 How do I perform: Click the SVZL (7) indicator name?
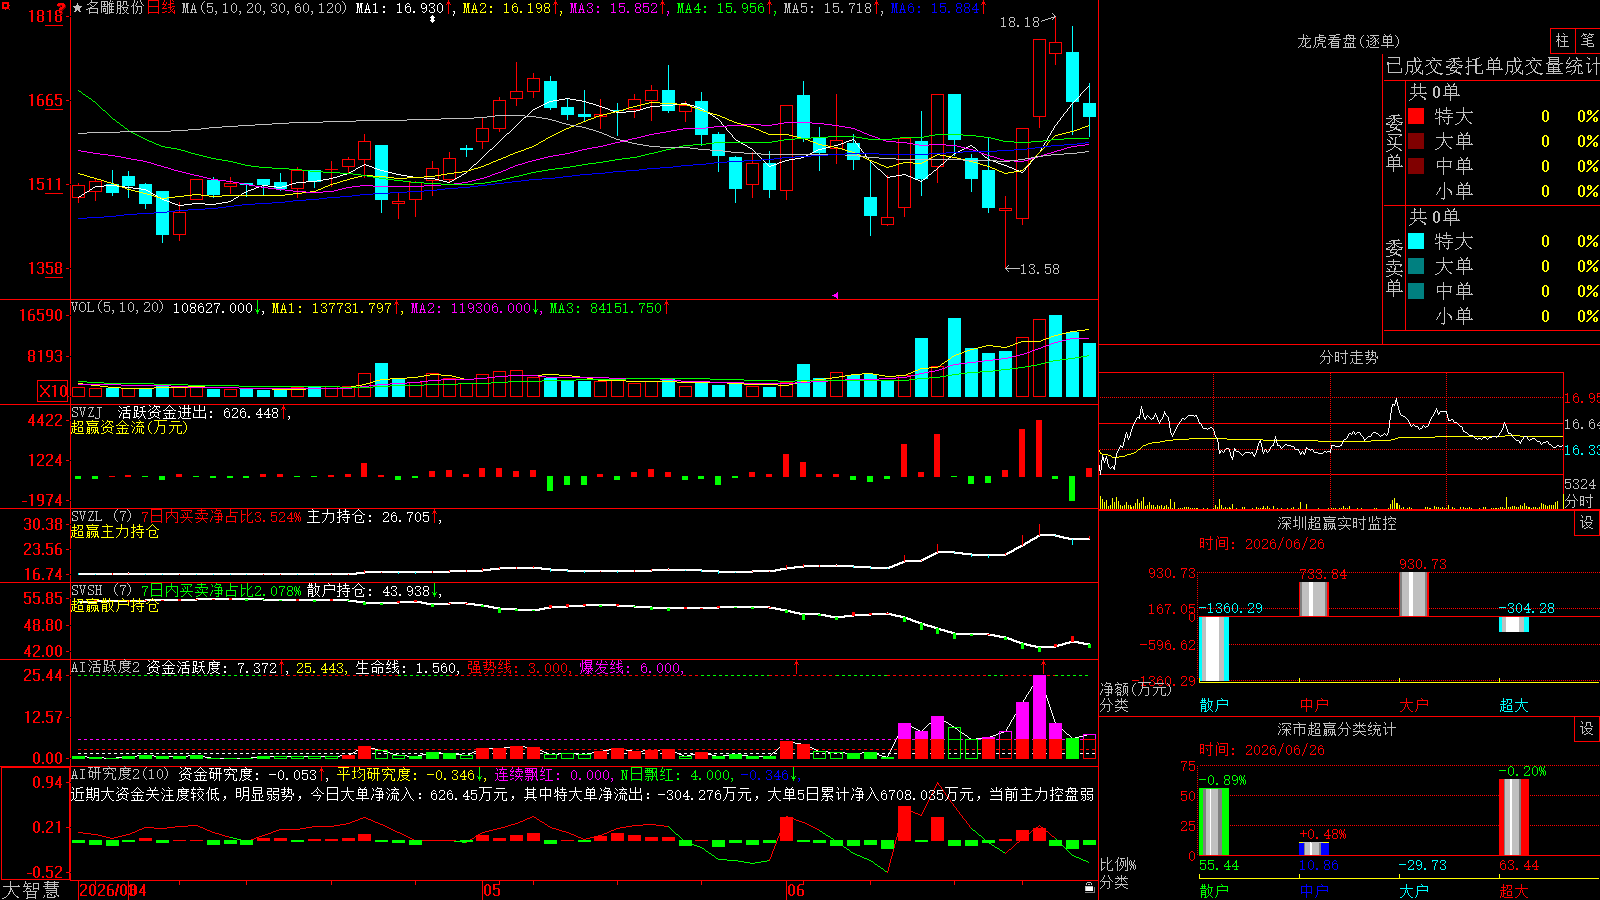click(x=101, y=517)
